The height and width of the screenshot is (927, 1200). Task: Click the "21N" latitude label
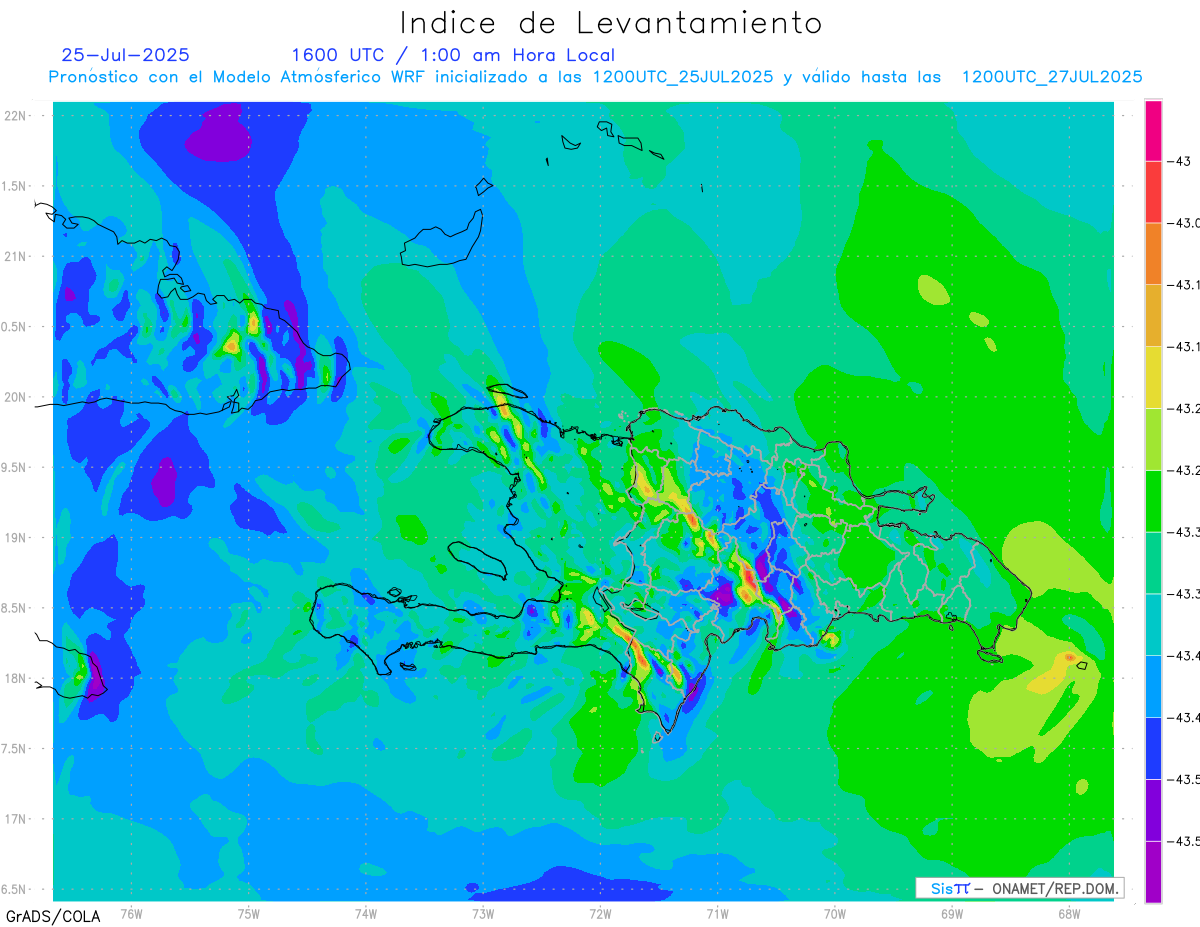coord(17,257)
